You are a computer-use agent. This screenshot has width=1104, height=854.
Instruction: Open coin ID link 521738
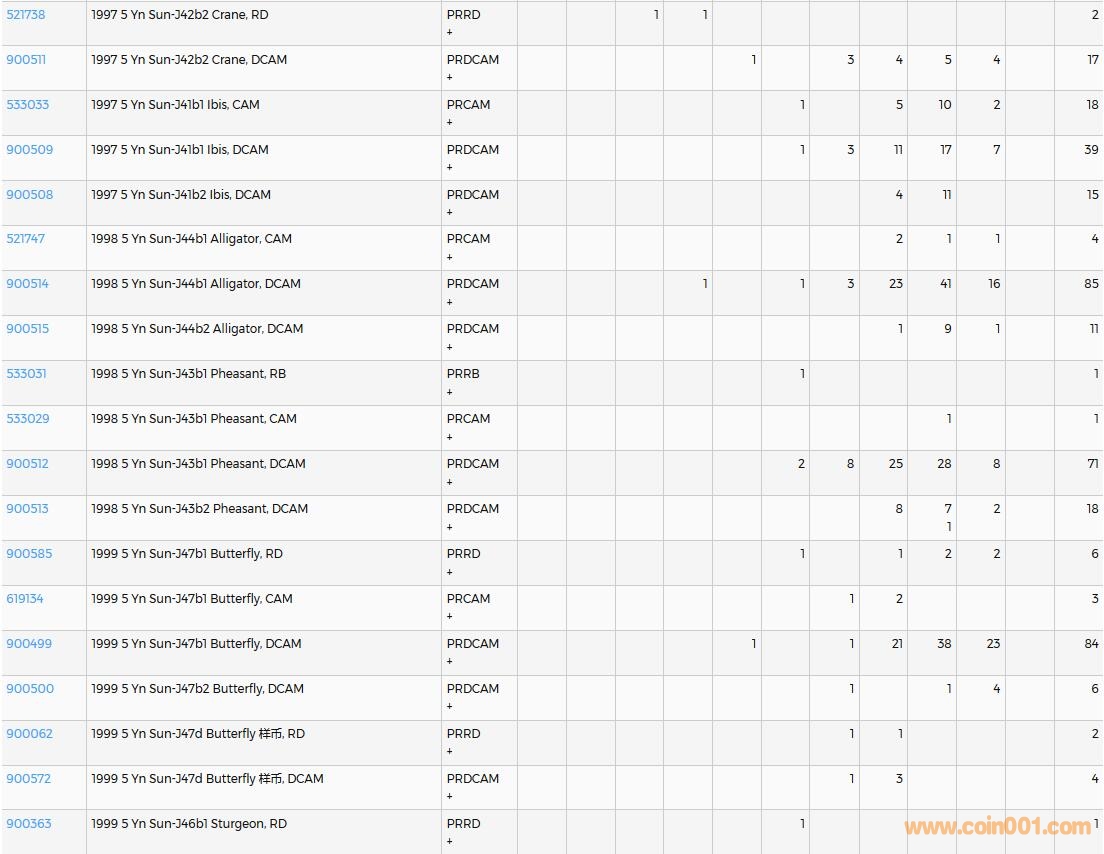[x=26, y=15]
